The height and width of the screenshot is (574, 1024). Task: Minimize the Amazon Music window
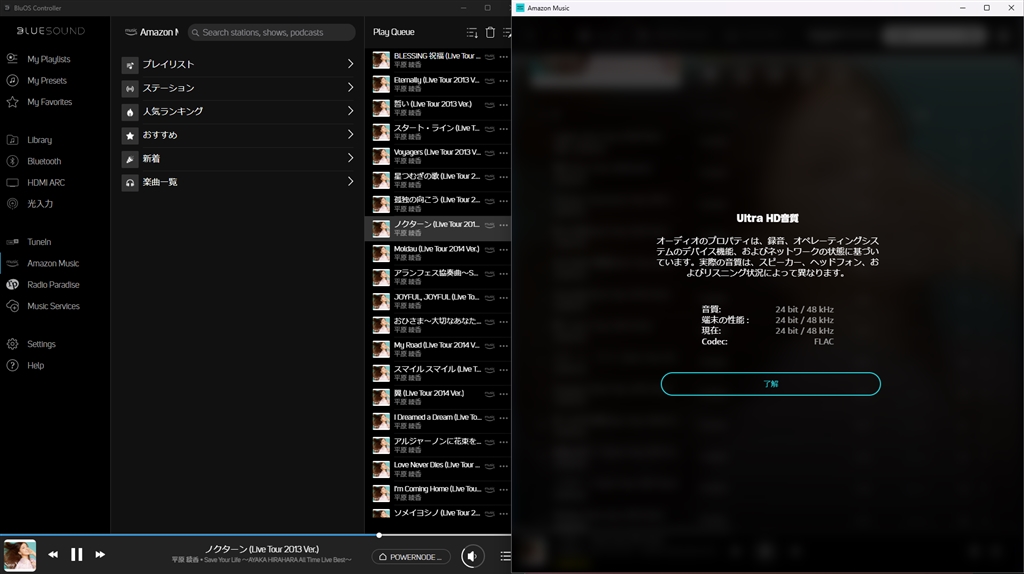963,8
